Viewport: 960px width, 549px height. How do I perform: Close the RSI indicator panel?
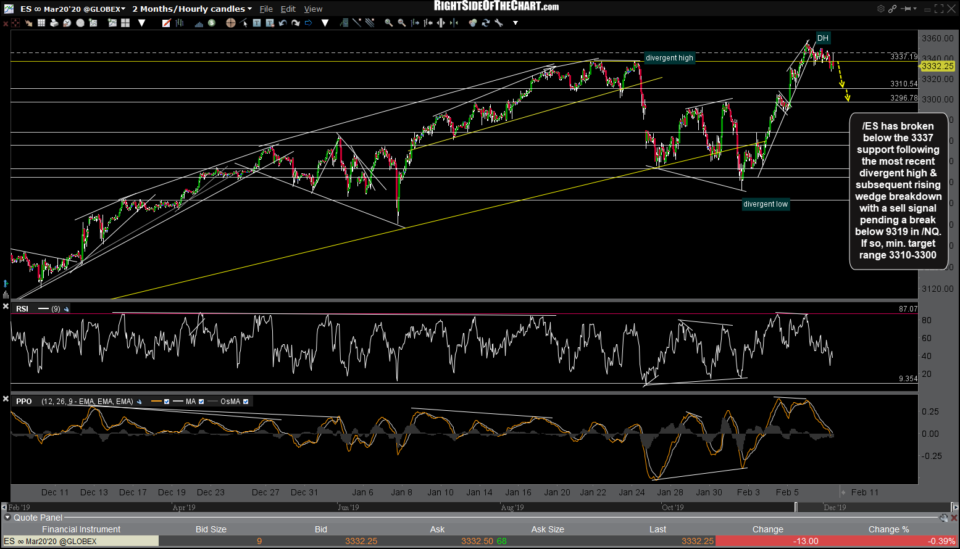coord(6,306)
